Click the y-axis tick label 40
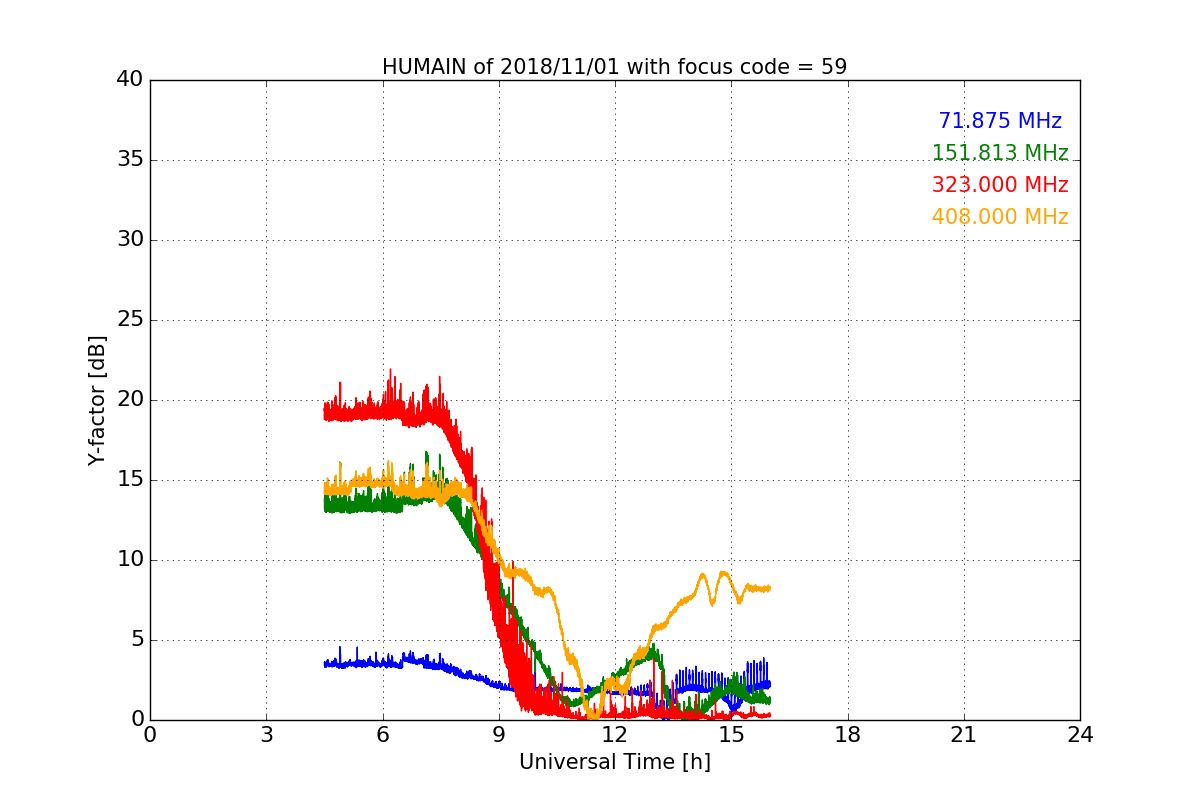This screenshot has height=800, width=1200. 130,80
